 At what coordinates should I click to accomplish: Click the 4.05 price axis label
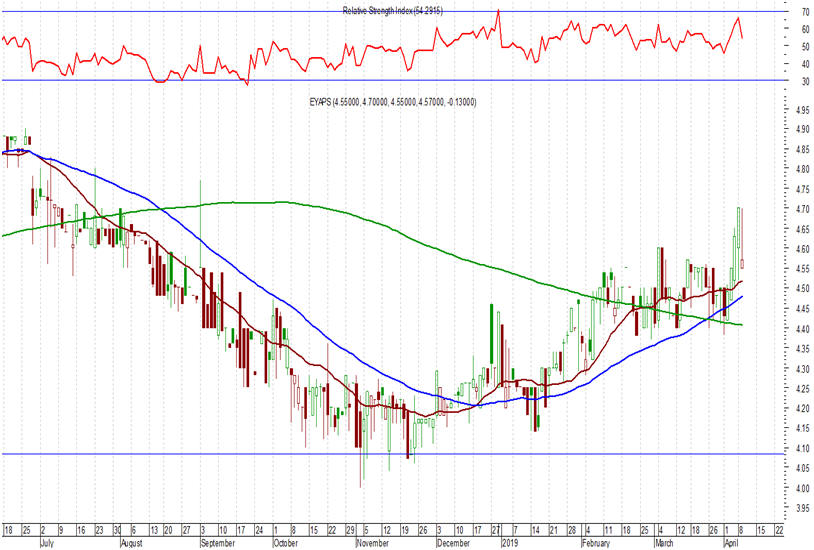click(x=802, y=468)
